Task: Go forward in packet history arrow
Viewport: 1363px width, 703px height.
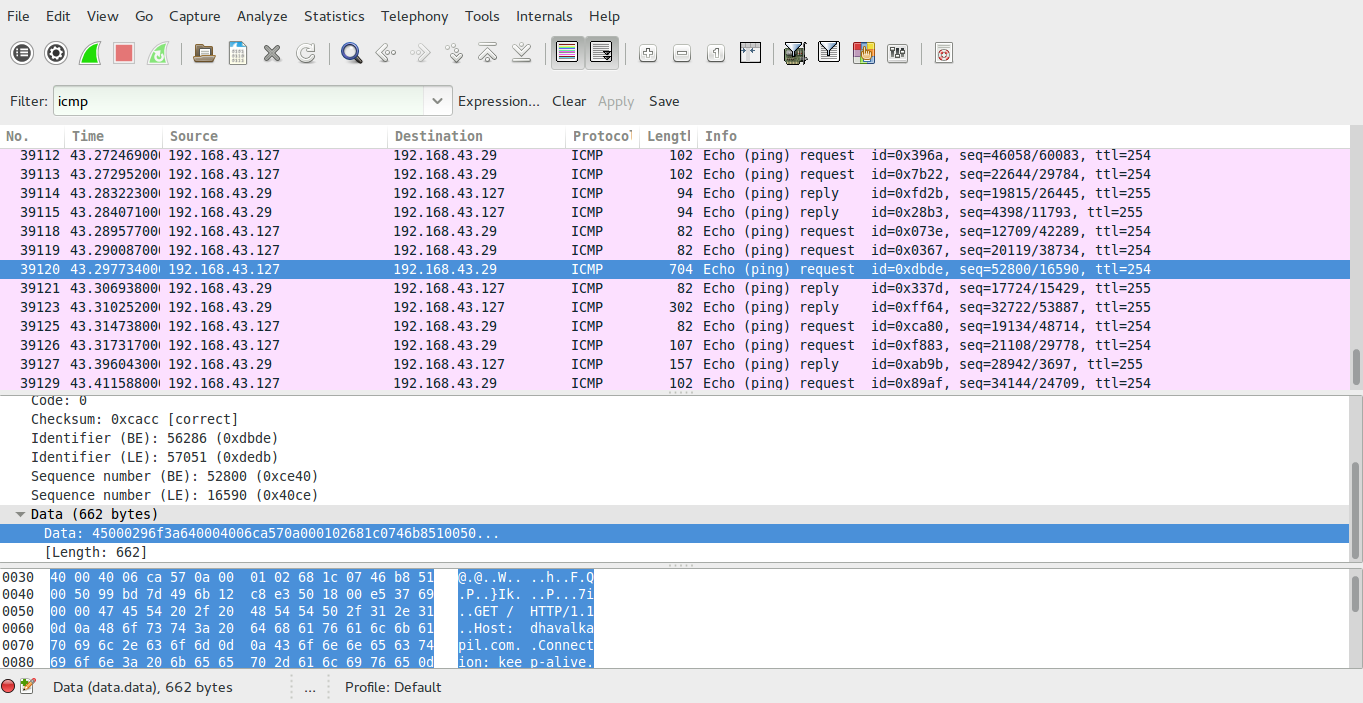Action: [420, 53]
